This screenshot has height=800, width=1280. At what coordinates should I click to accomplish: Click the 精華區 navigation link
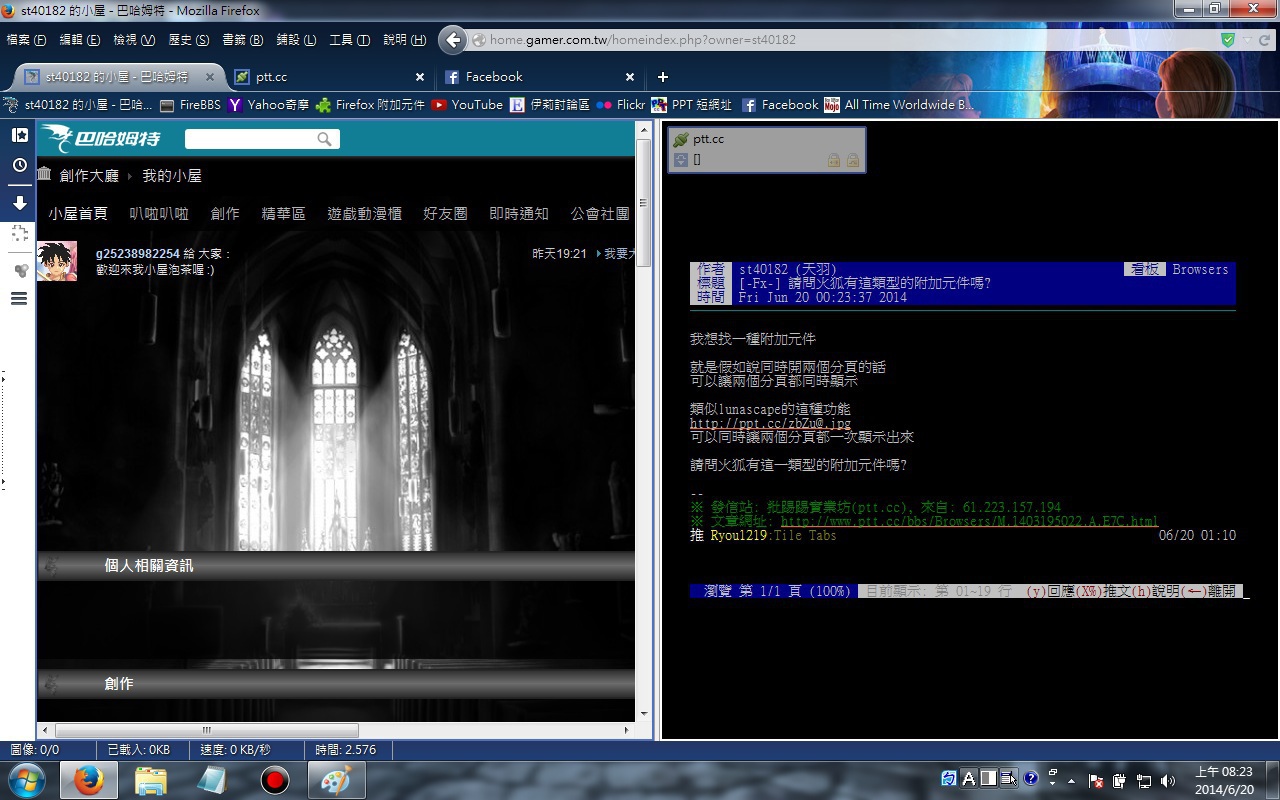click(x=283, y=214)
